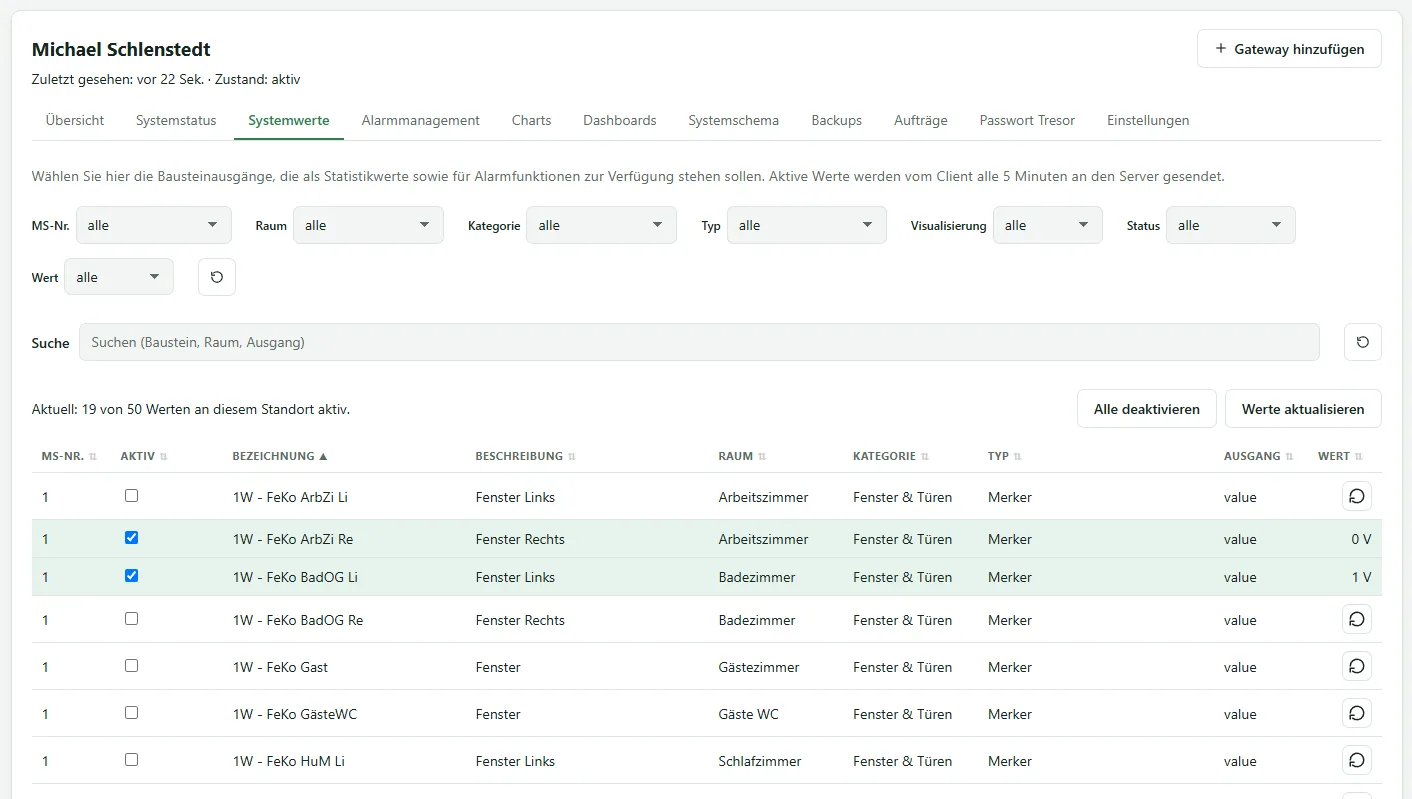The width and height of the screenshot is (1412, 799).
Task: Sort by AUSGANG column sort icon
Action: [x=1290, y=456]
